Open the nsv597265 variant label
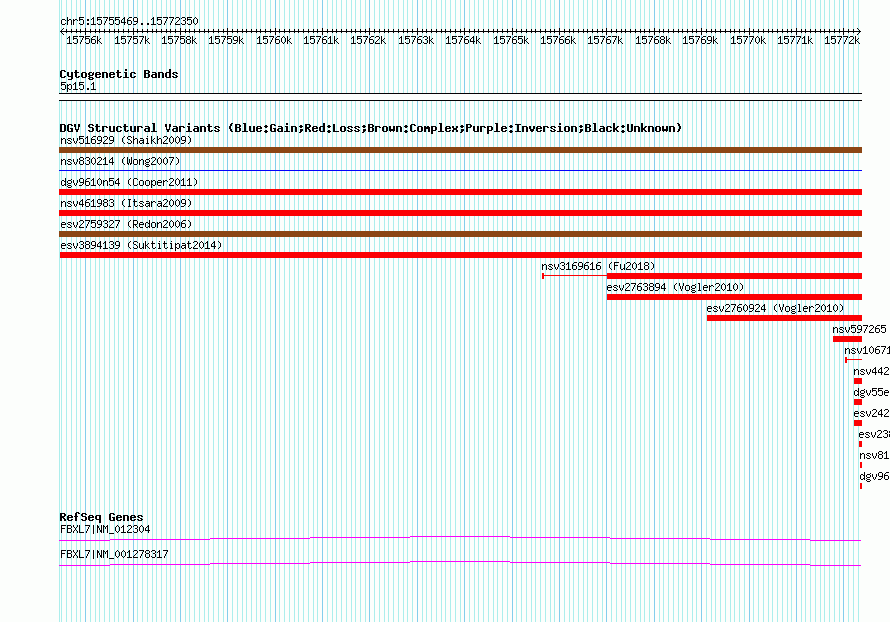Screen dimensions: 890x622 click(859, 329)
